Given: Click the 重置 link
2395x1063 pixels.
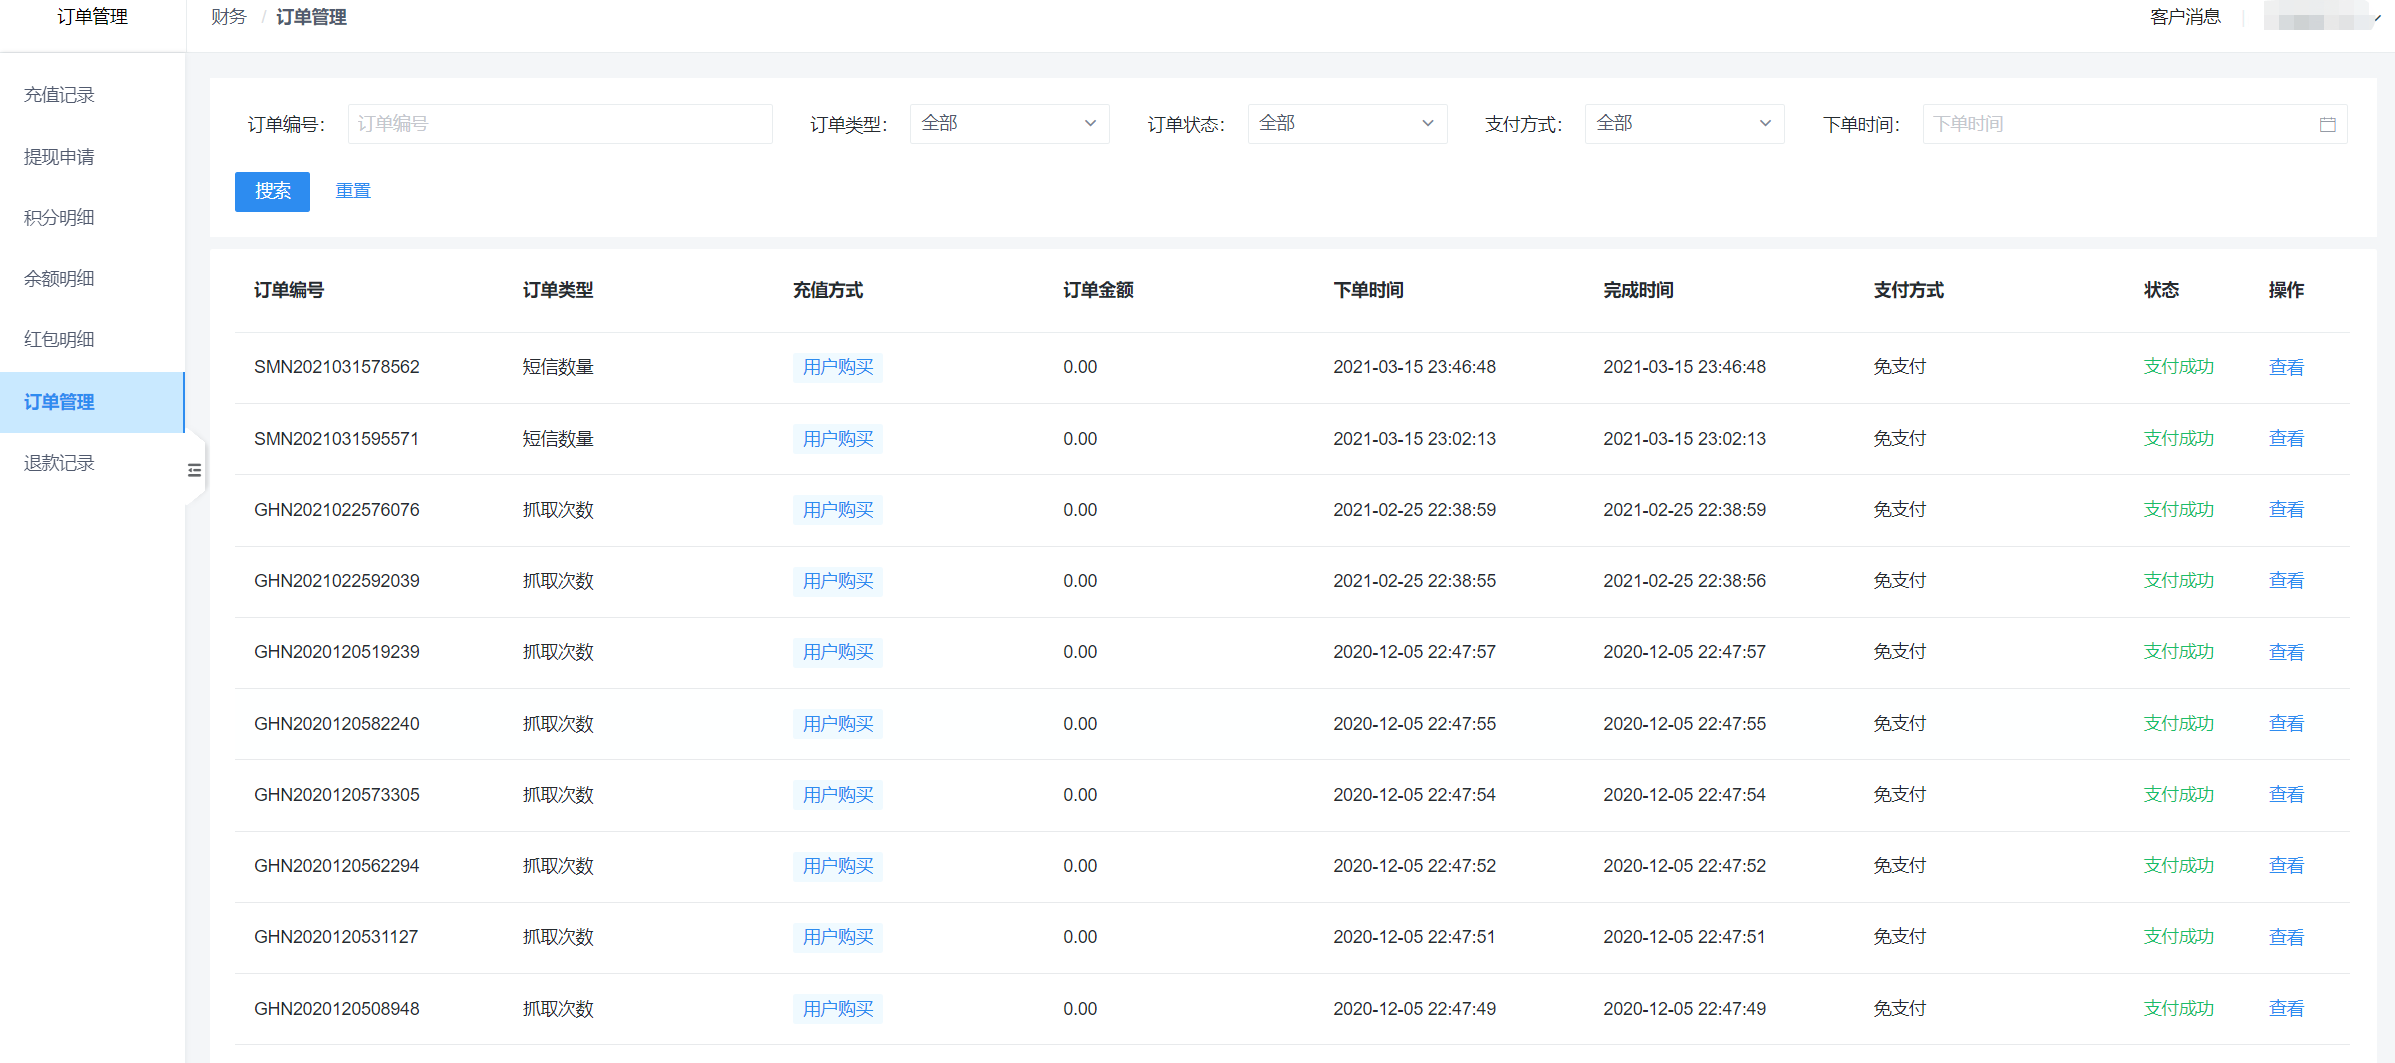Looking at the screenshot, I should (x=353, y=191).
